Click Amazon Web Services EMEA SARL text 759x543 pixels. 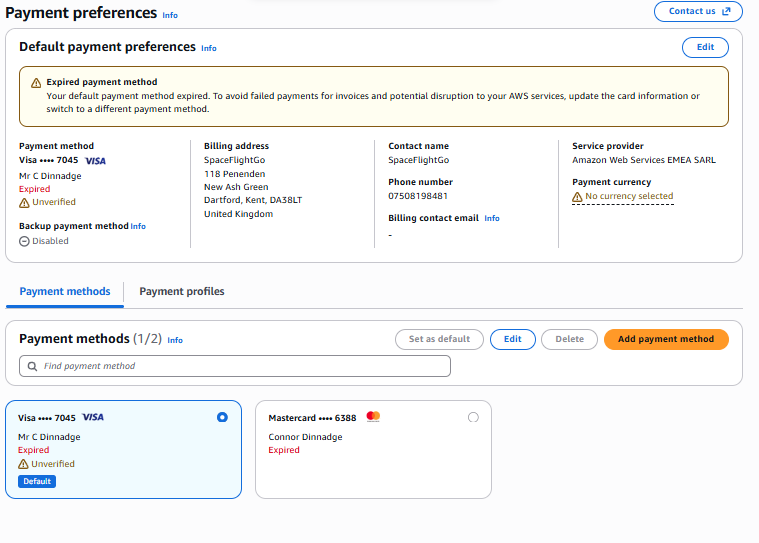tap(644, 160)
